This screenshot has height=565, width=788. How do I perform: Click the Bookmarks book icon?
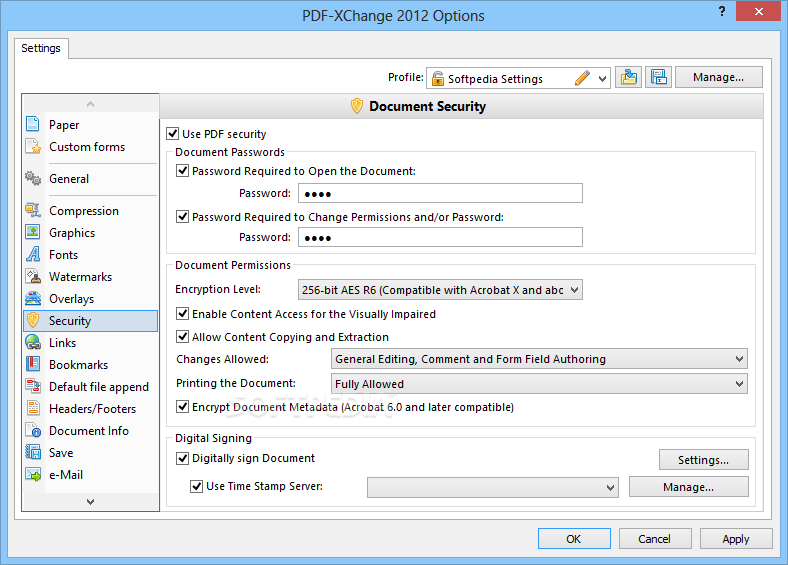[x=33, y=364]
